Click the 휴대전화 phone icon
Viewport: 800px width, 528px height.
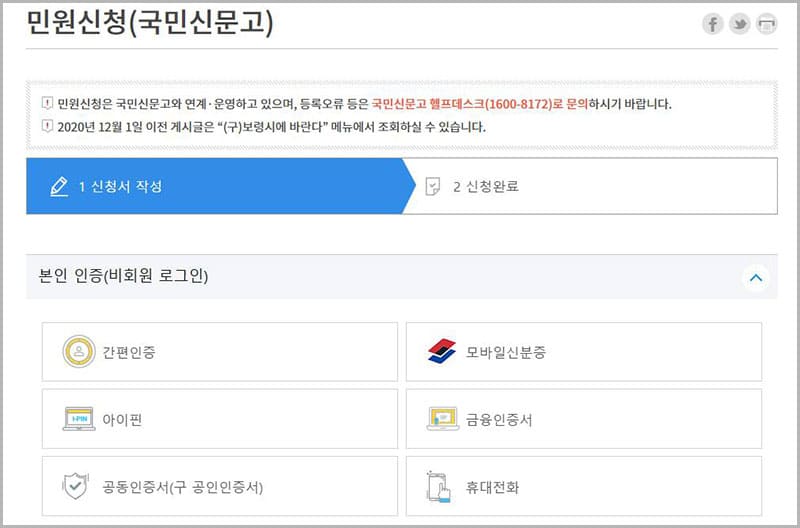(441, 487)
